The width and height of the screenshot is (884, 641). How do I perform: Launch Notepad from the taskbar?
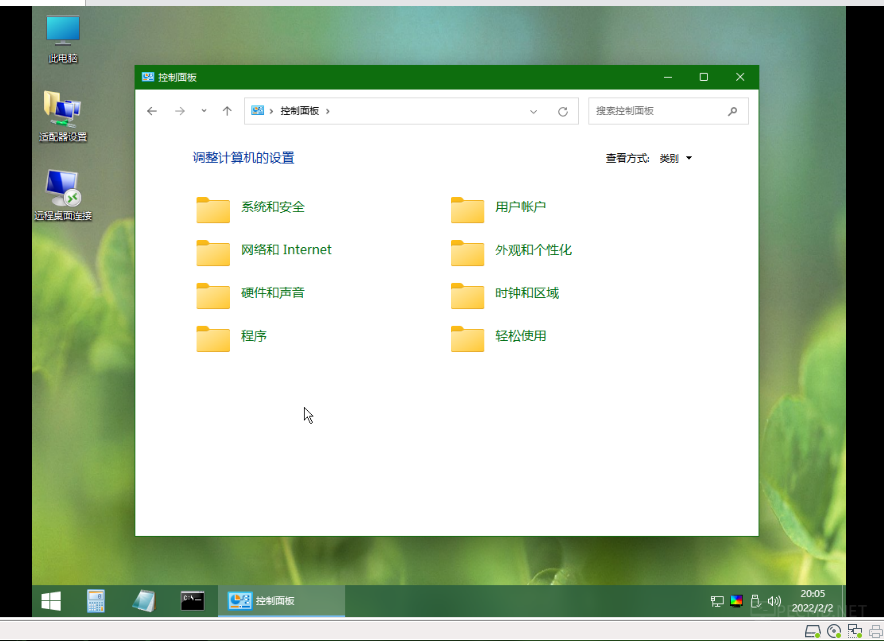144,601
